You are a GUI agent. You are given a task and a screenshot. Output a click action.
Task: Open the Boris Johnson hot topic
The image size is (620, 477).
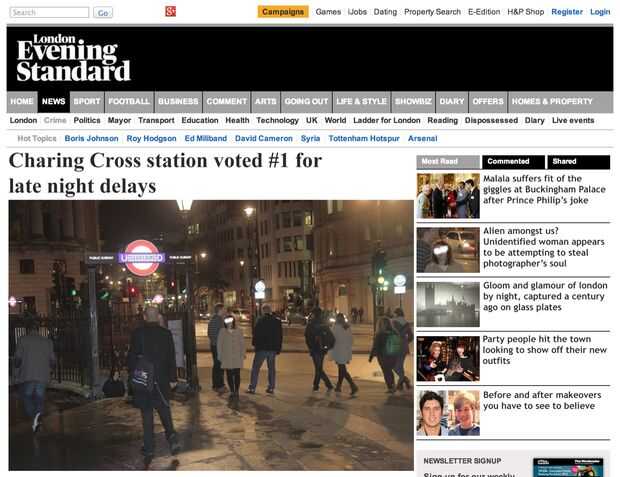91,138
